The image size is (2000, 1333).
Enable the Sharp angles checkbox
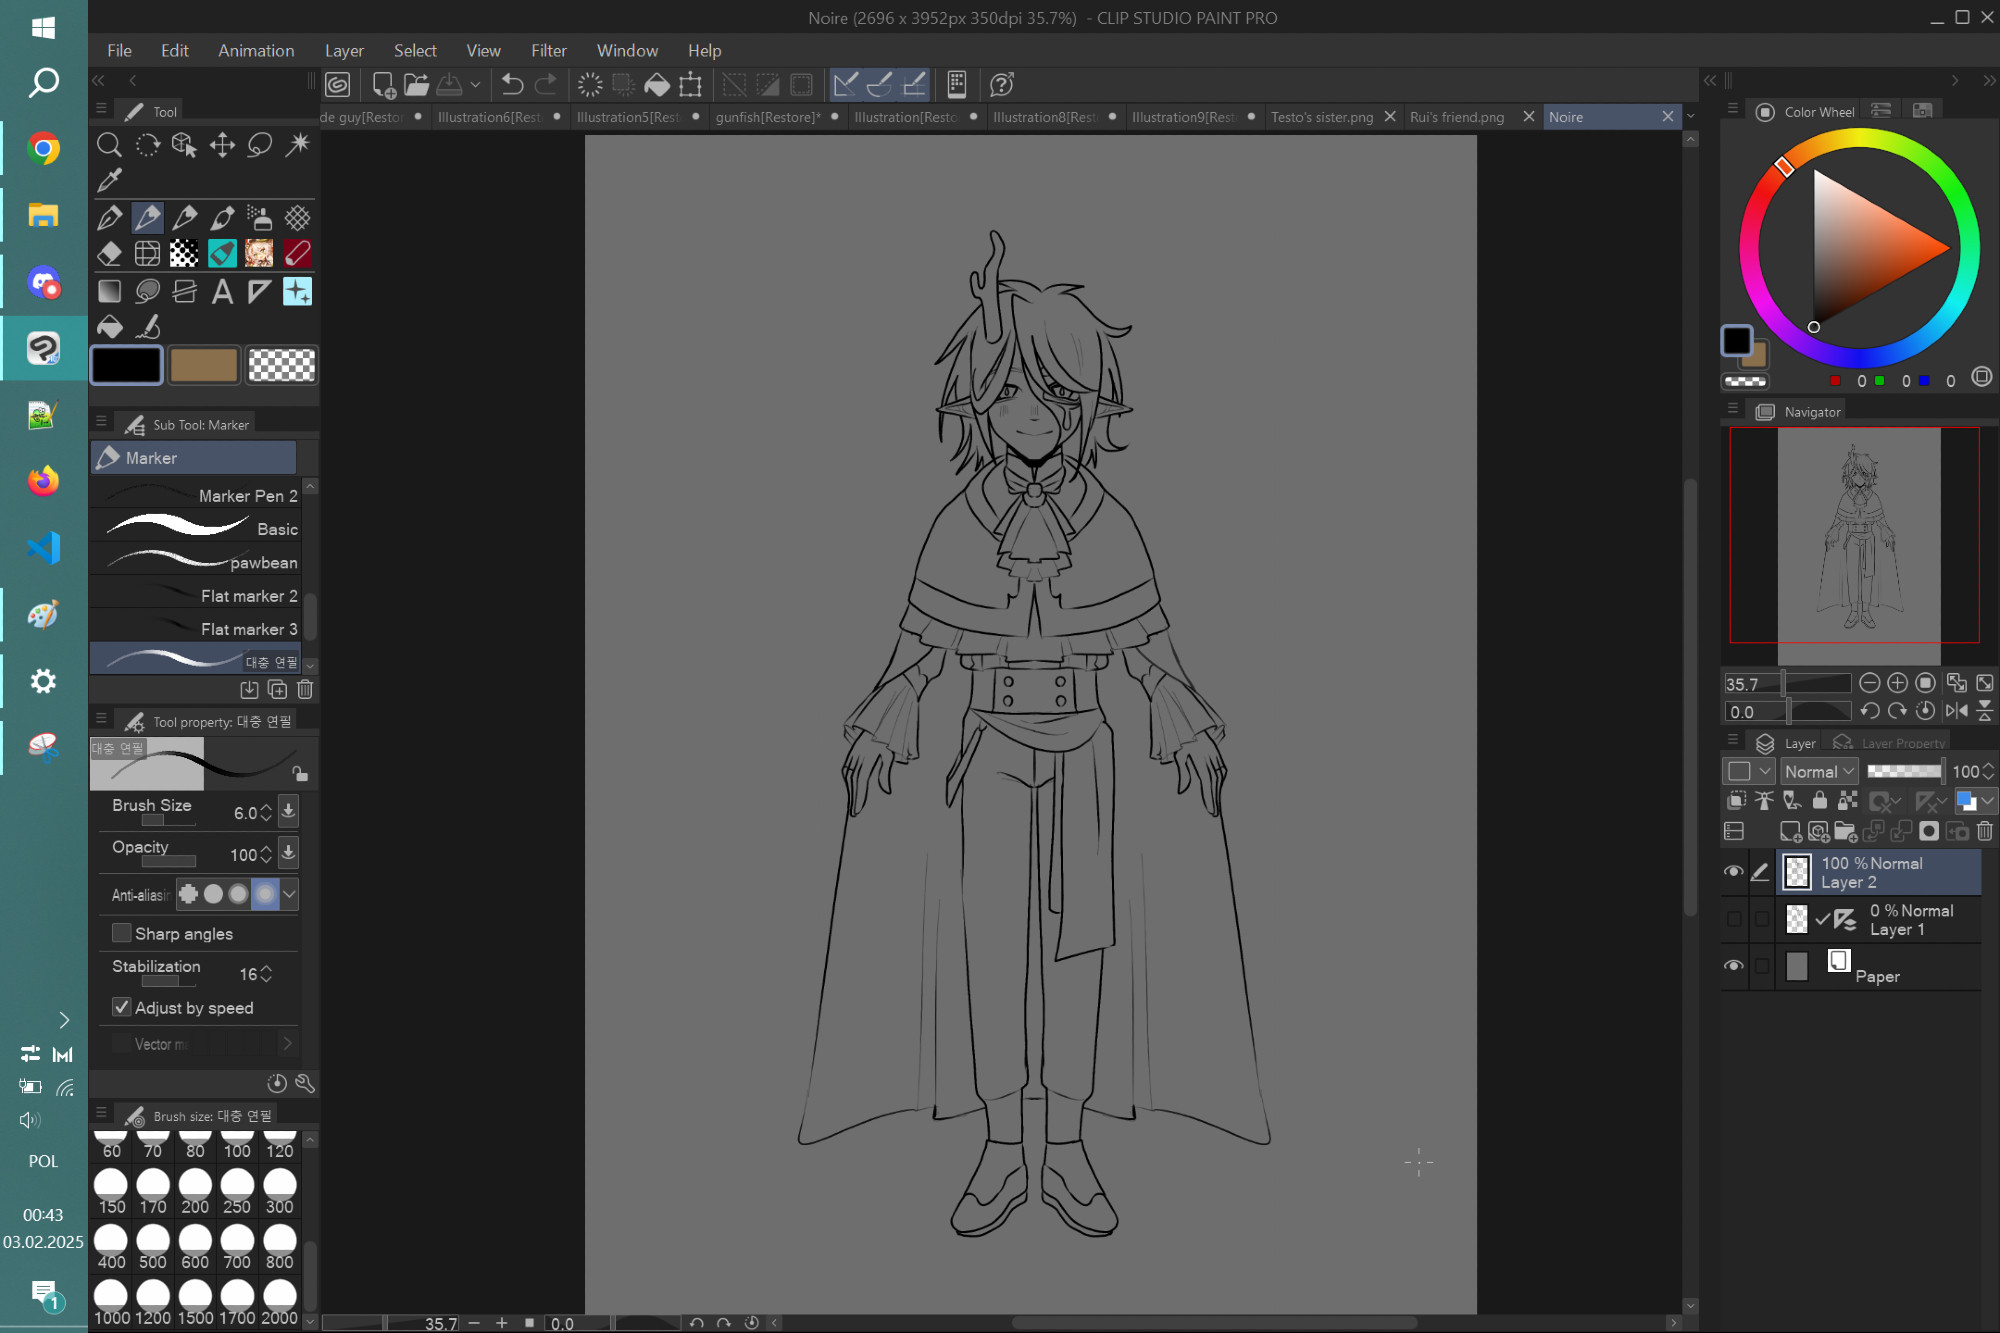click(122, 933)
